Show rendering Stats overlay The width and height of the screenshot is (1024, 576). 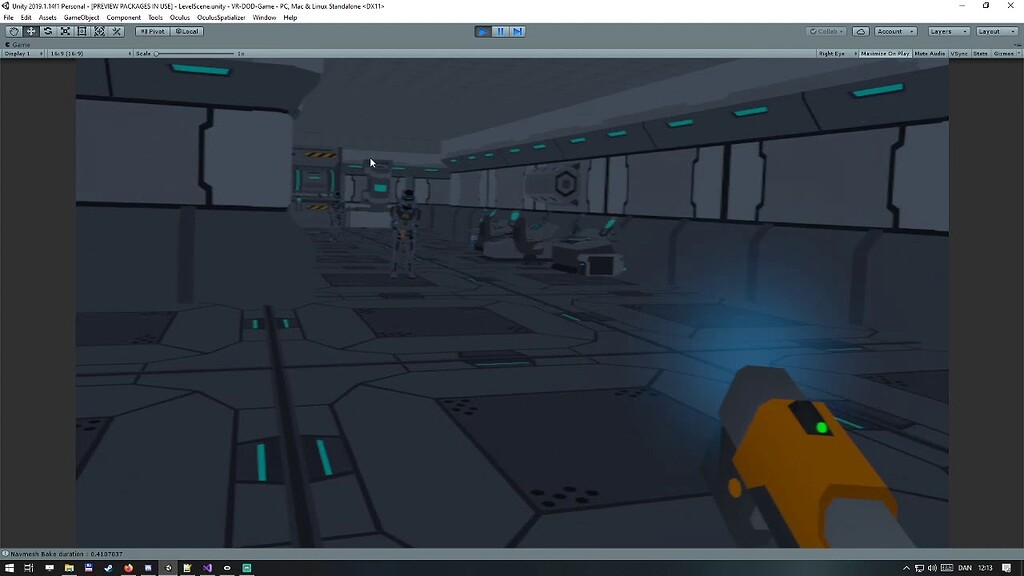tap(980, 53)
